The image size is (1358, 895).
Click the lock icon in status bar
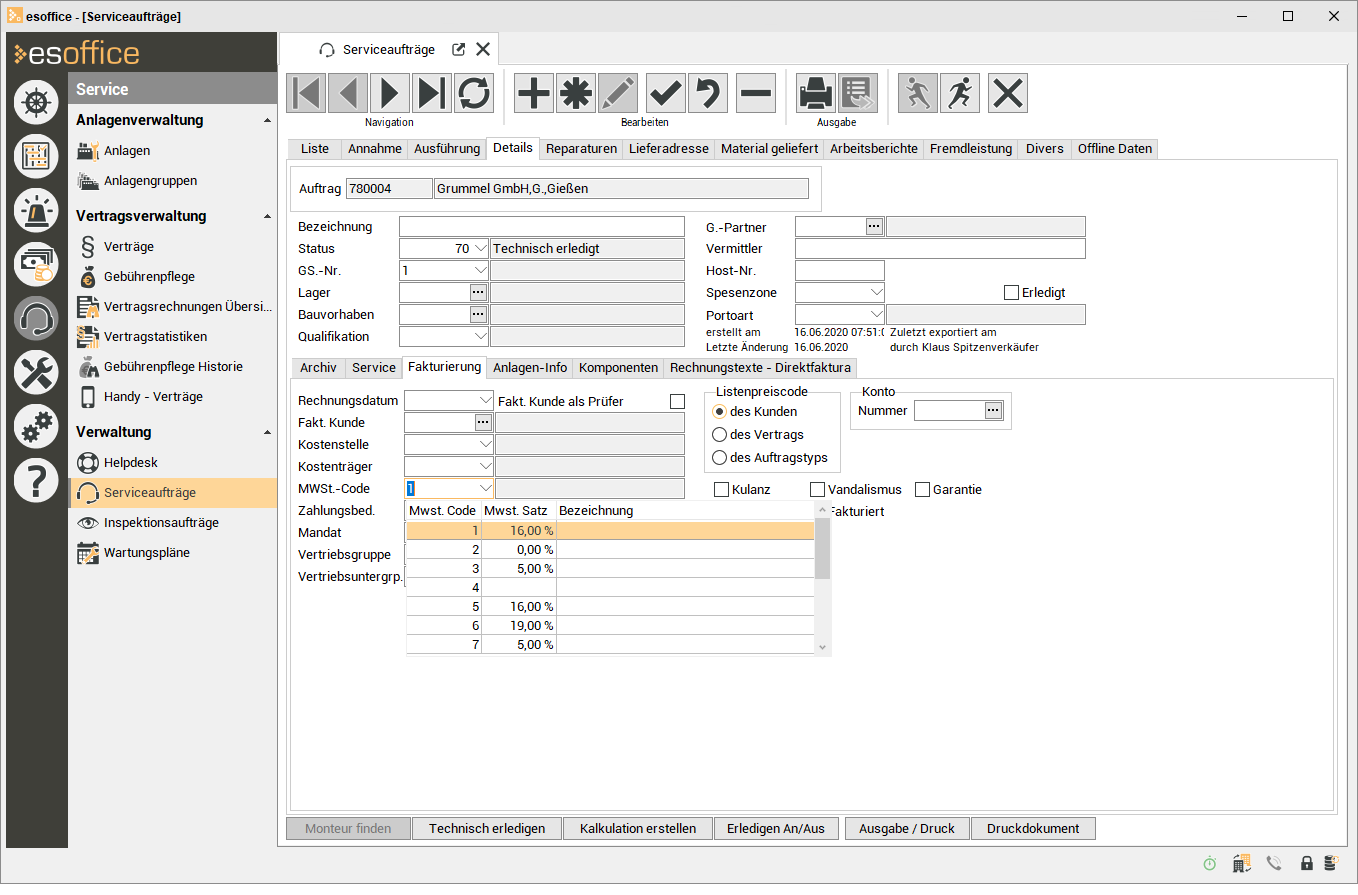click(x=1306, y=863)
